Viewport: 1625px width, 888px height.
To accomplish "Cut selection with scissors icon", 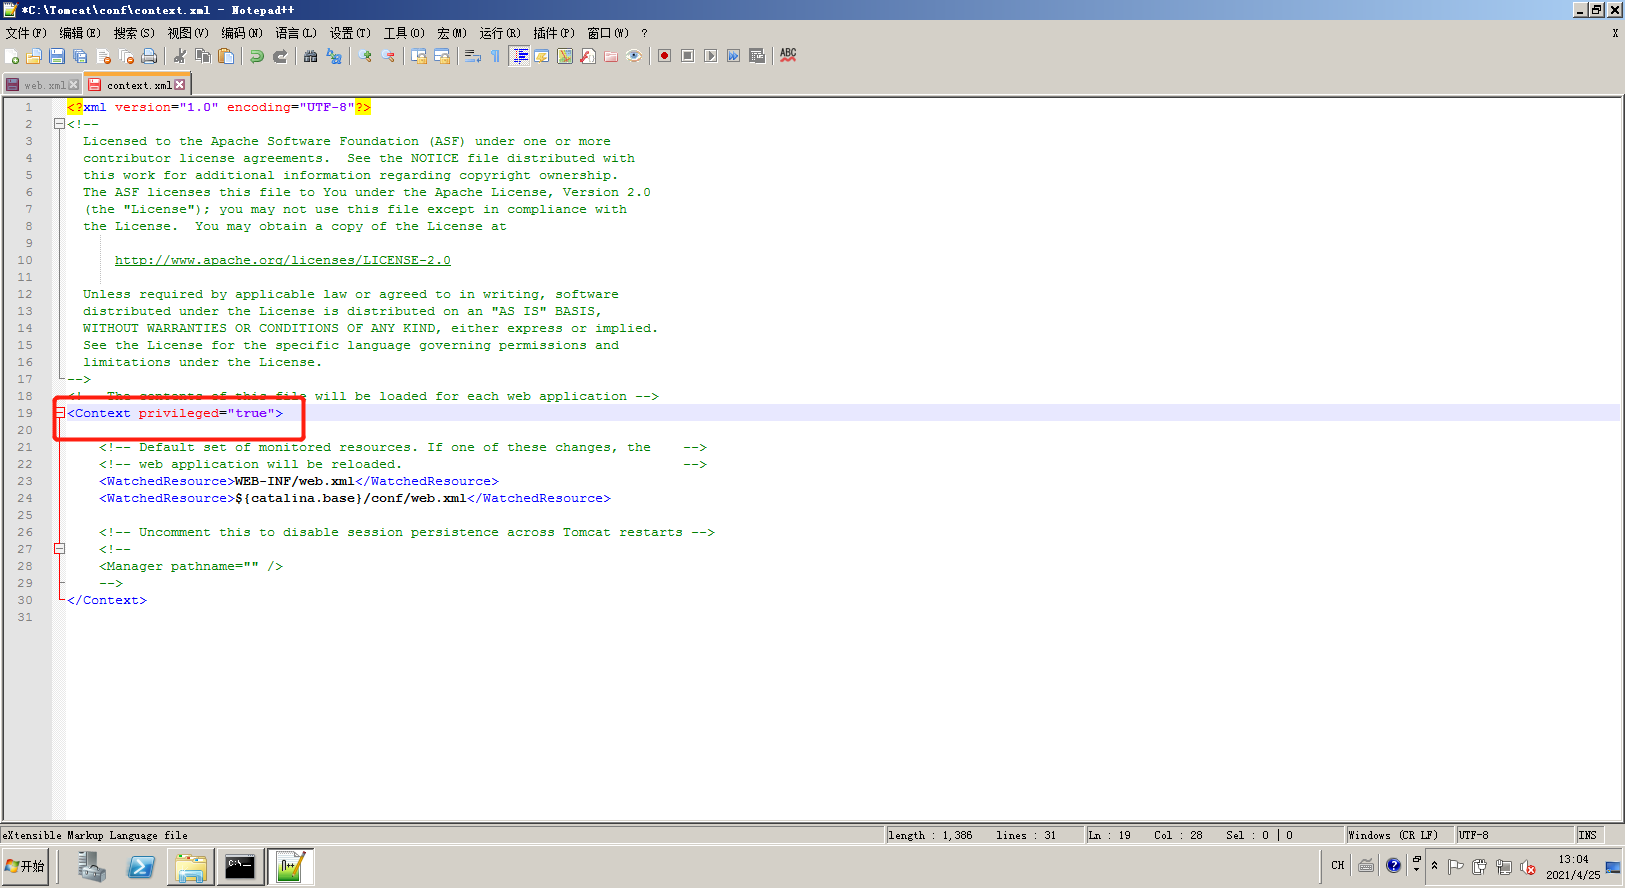I will [180, 56].
